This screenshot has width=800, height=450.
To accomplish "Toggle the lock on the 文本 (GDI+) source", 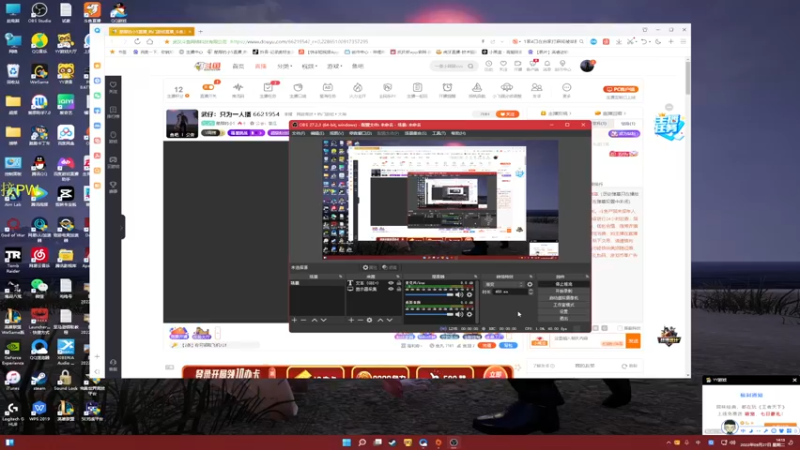I will (x=399, y=283).
